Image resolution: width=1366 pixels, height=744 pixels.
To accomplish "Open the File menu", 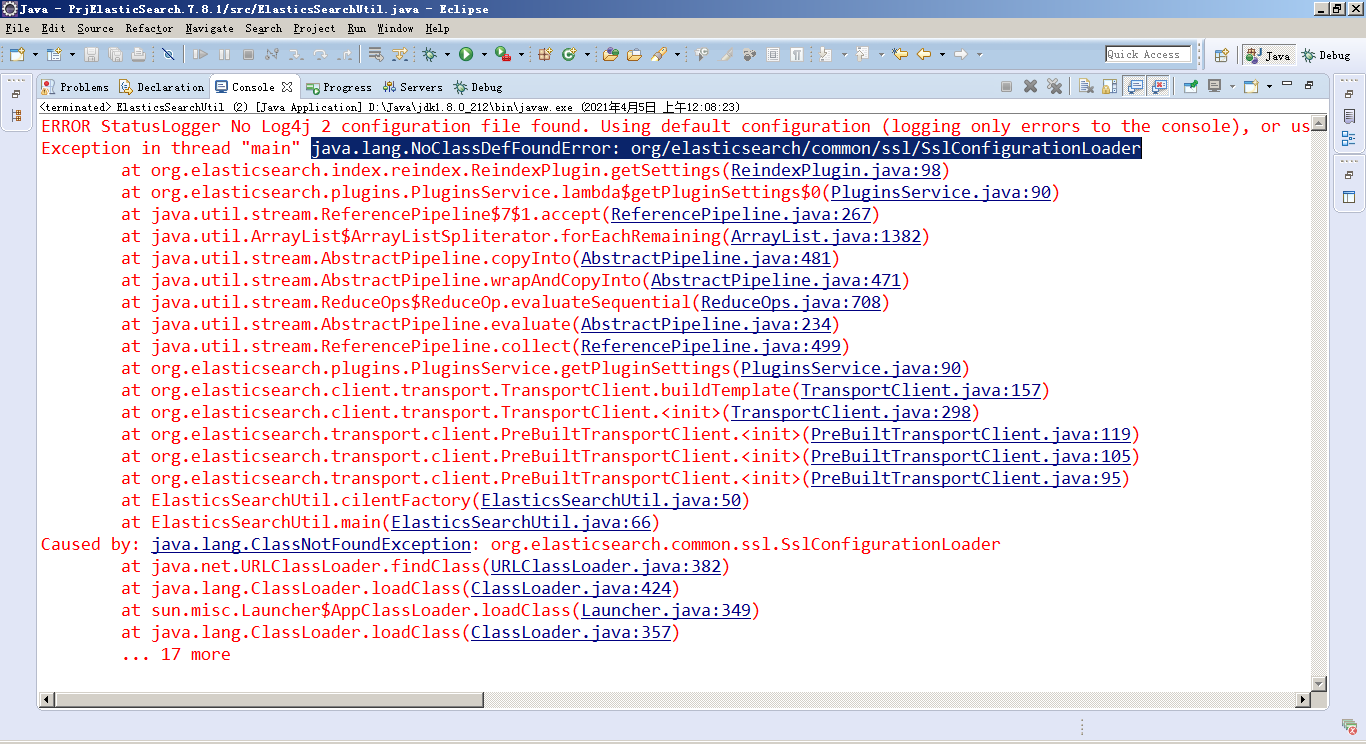I will 18,29.
